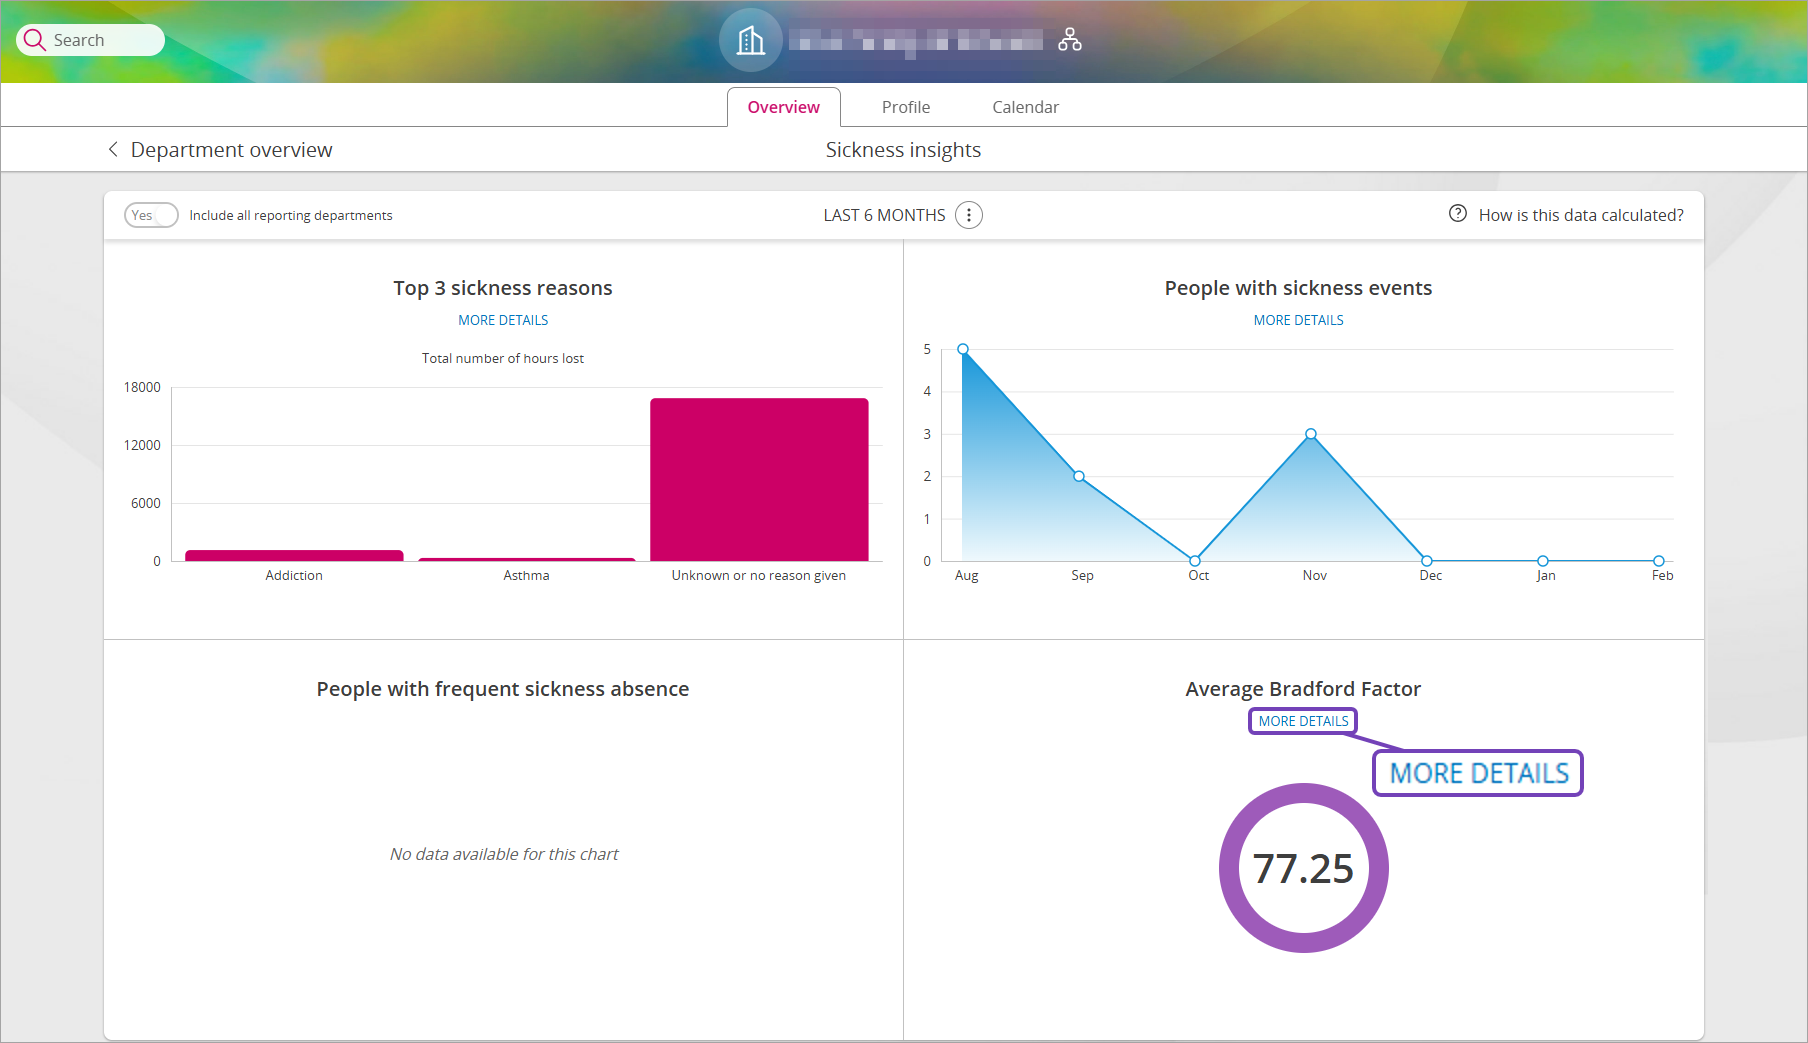Viewport: 1808px width, 1043px height.
Task: Open More Details for People with sickness events
Action: pos(1298,320)
